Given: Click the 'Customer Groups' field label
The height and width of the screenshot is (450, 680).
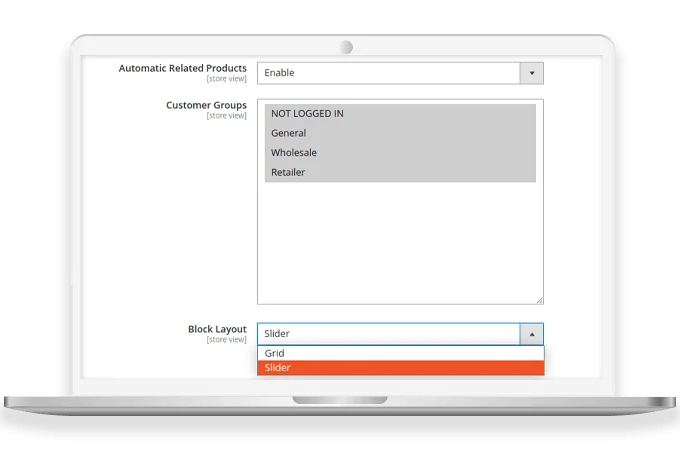Looking at the screenshot, I should point(206,105).
